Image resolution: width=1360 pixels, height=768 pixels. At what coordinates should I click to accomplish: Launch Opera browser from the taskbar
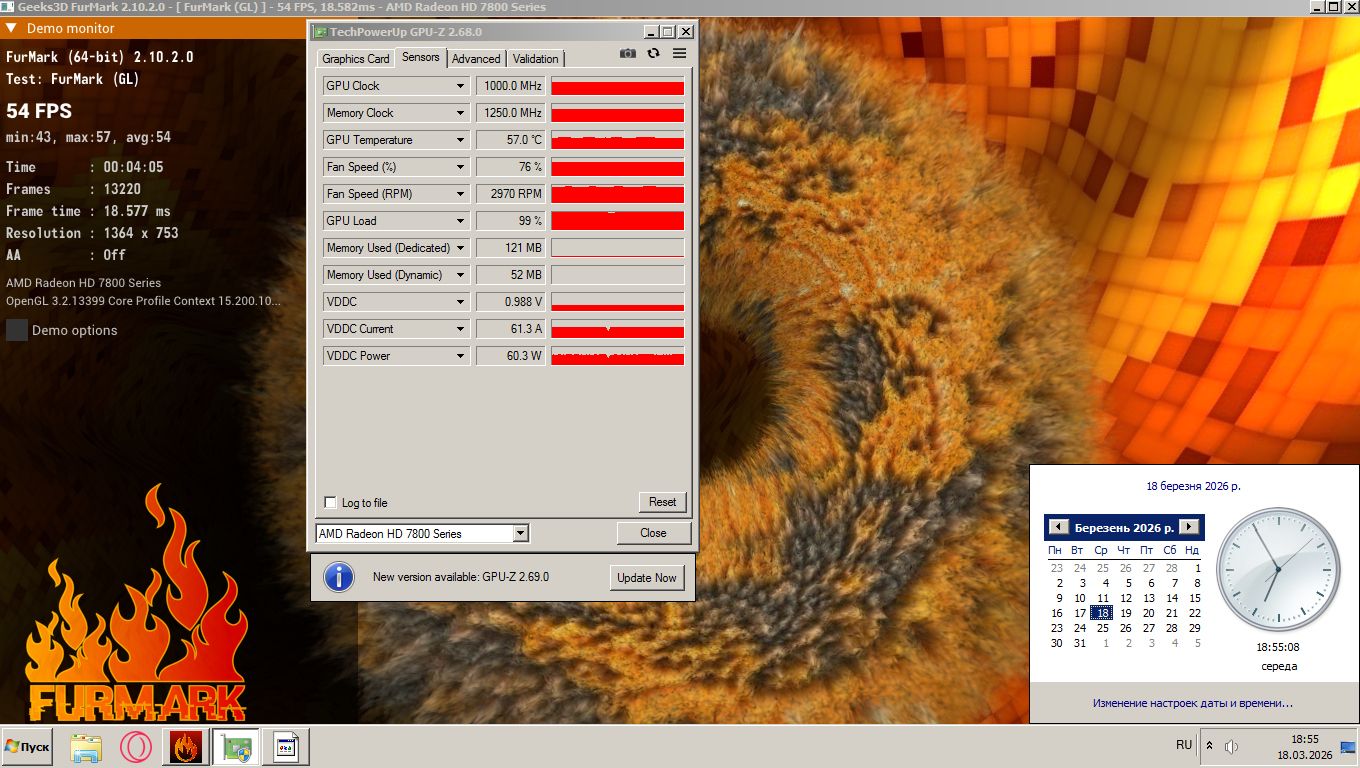tap(135, 747)
